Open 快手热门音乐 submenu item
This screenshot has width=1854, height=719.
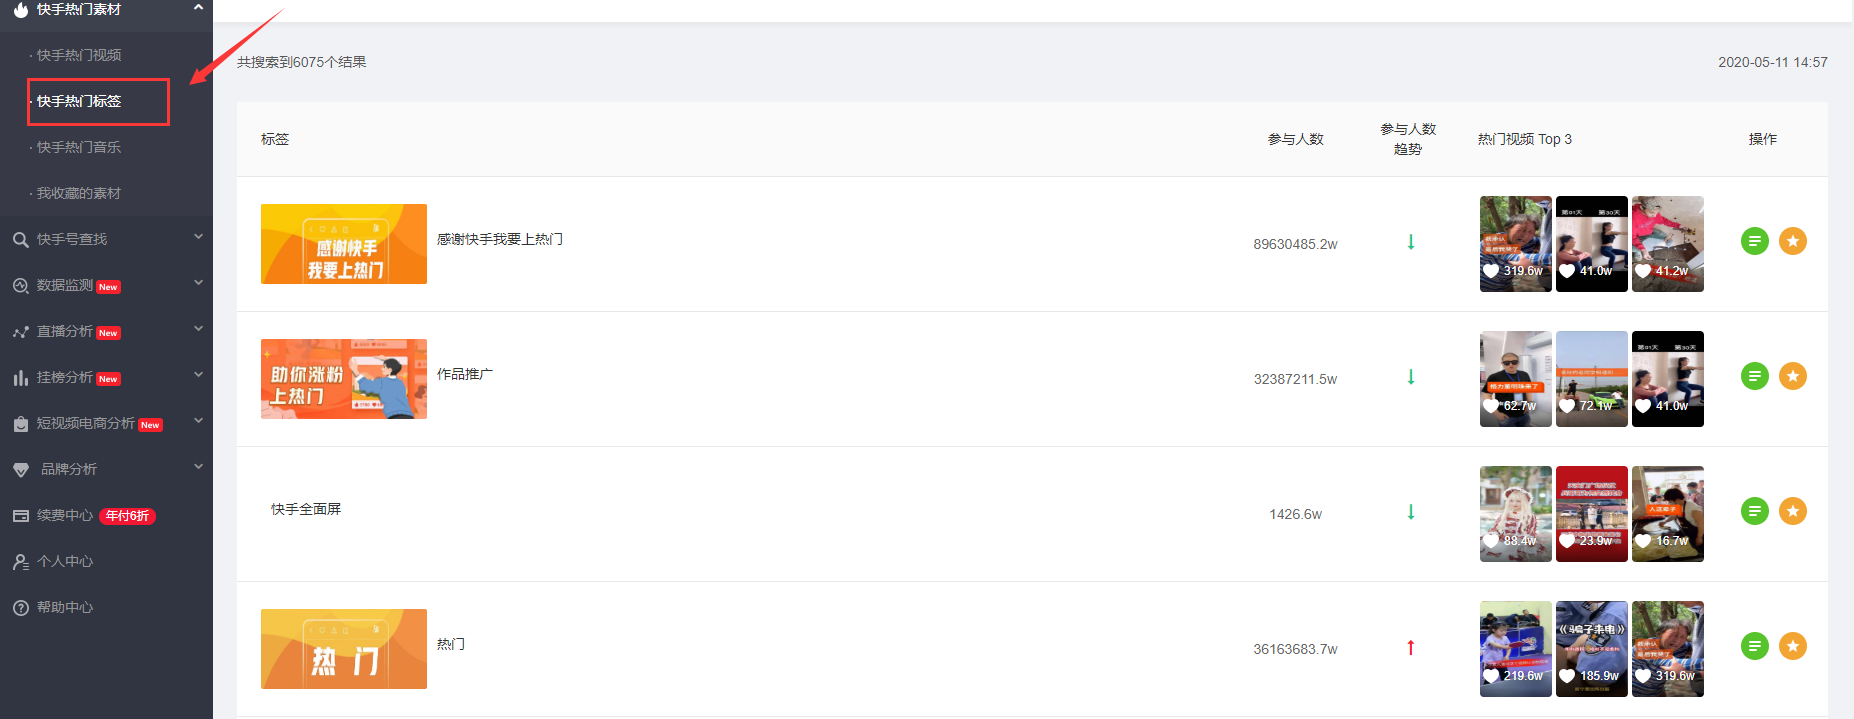click(x=79, y=147)
